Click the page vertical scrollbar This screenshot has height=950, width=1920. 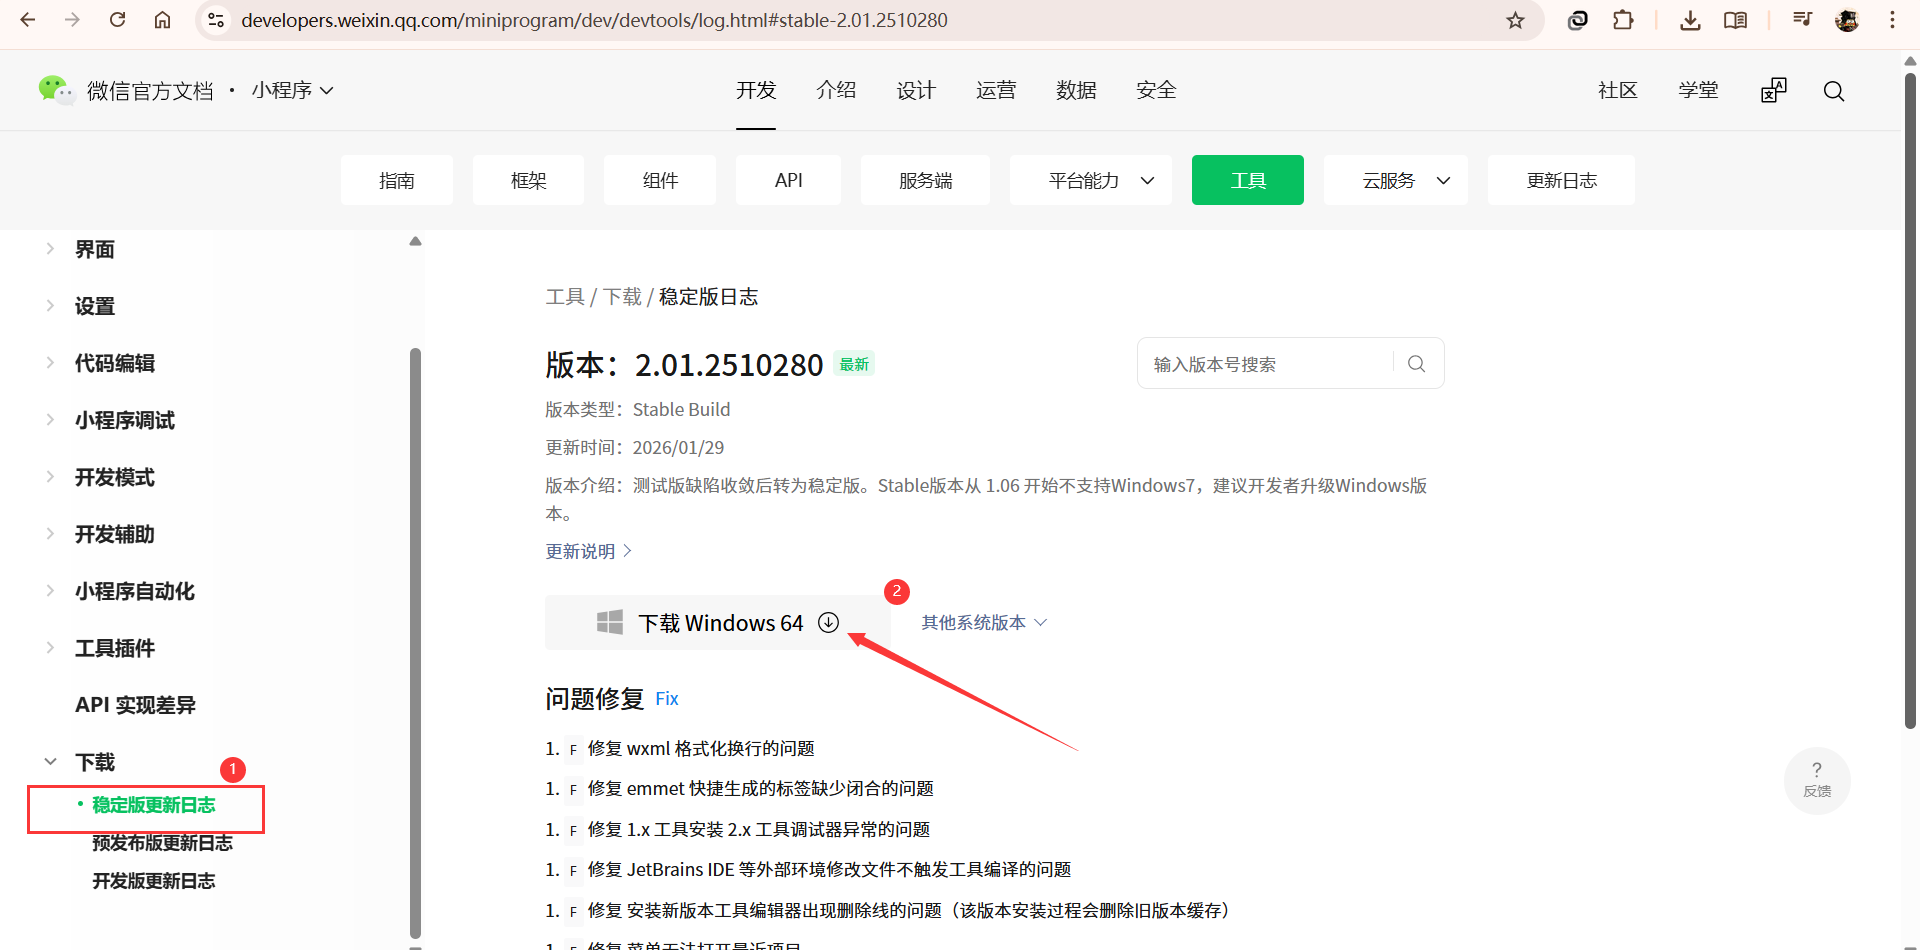[x=1910, y=400]
